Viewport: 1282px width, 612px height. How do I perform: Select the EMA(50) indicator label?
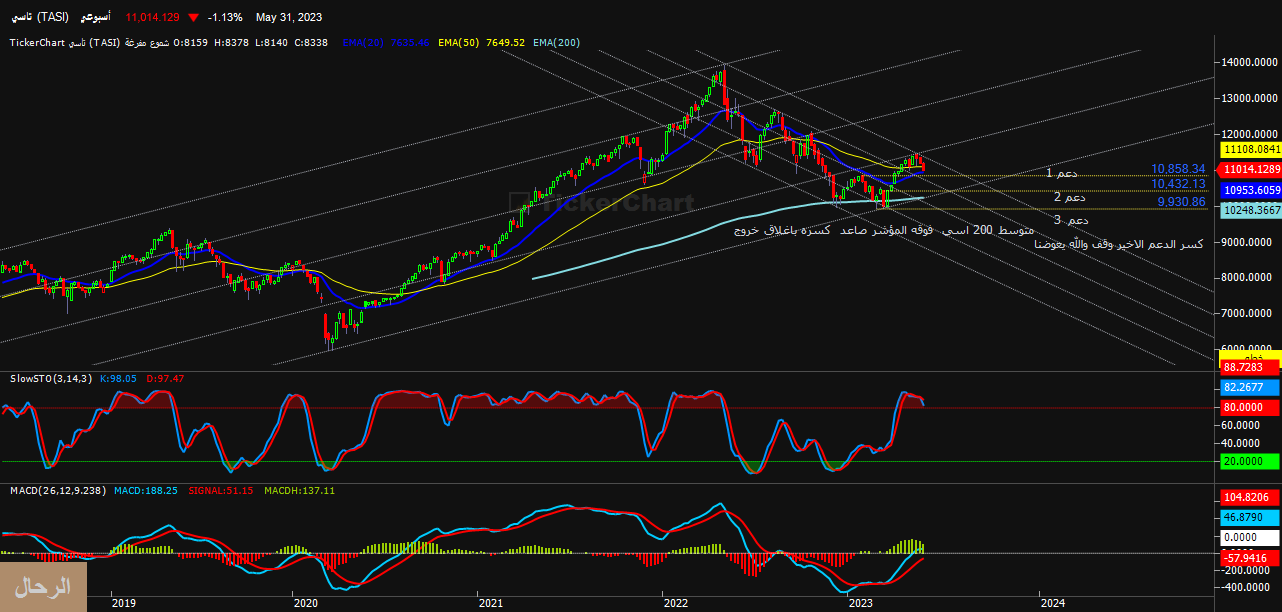pos(461,42)
